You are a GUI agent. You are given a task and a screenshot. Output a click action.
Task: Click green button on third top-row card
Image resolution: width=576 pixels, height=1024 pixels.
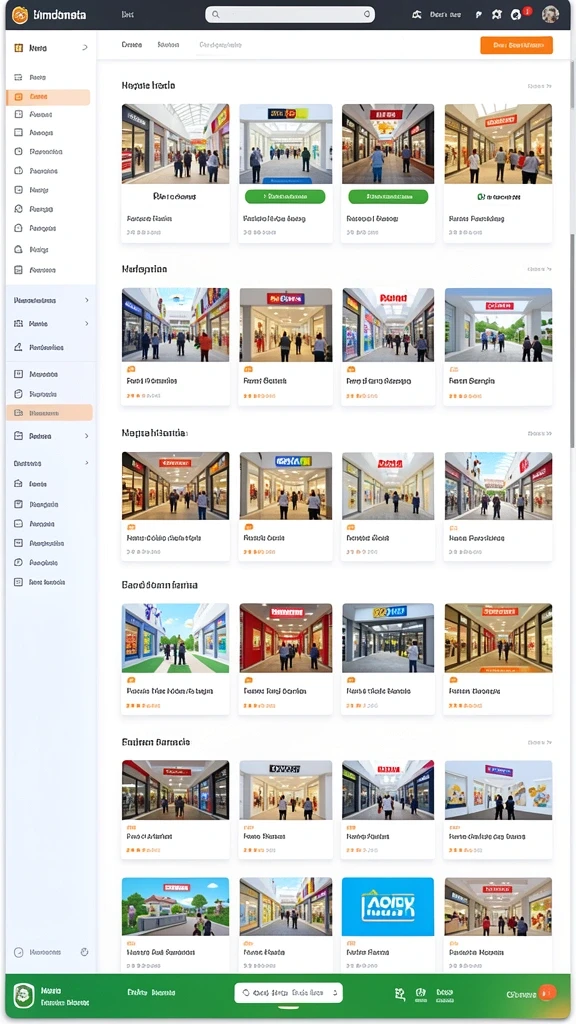click(x=388, y=197)
